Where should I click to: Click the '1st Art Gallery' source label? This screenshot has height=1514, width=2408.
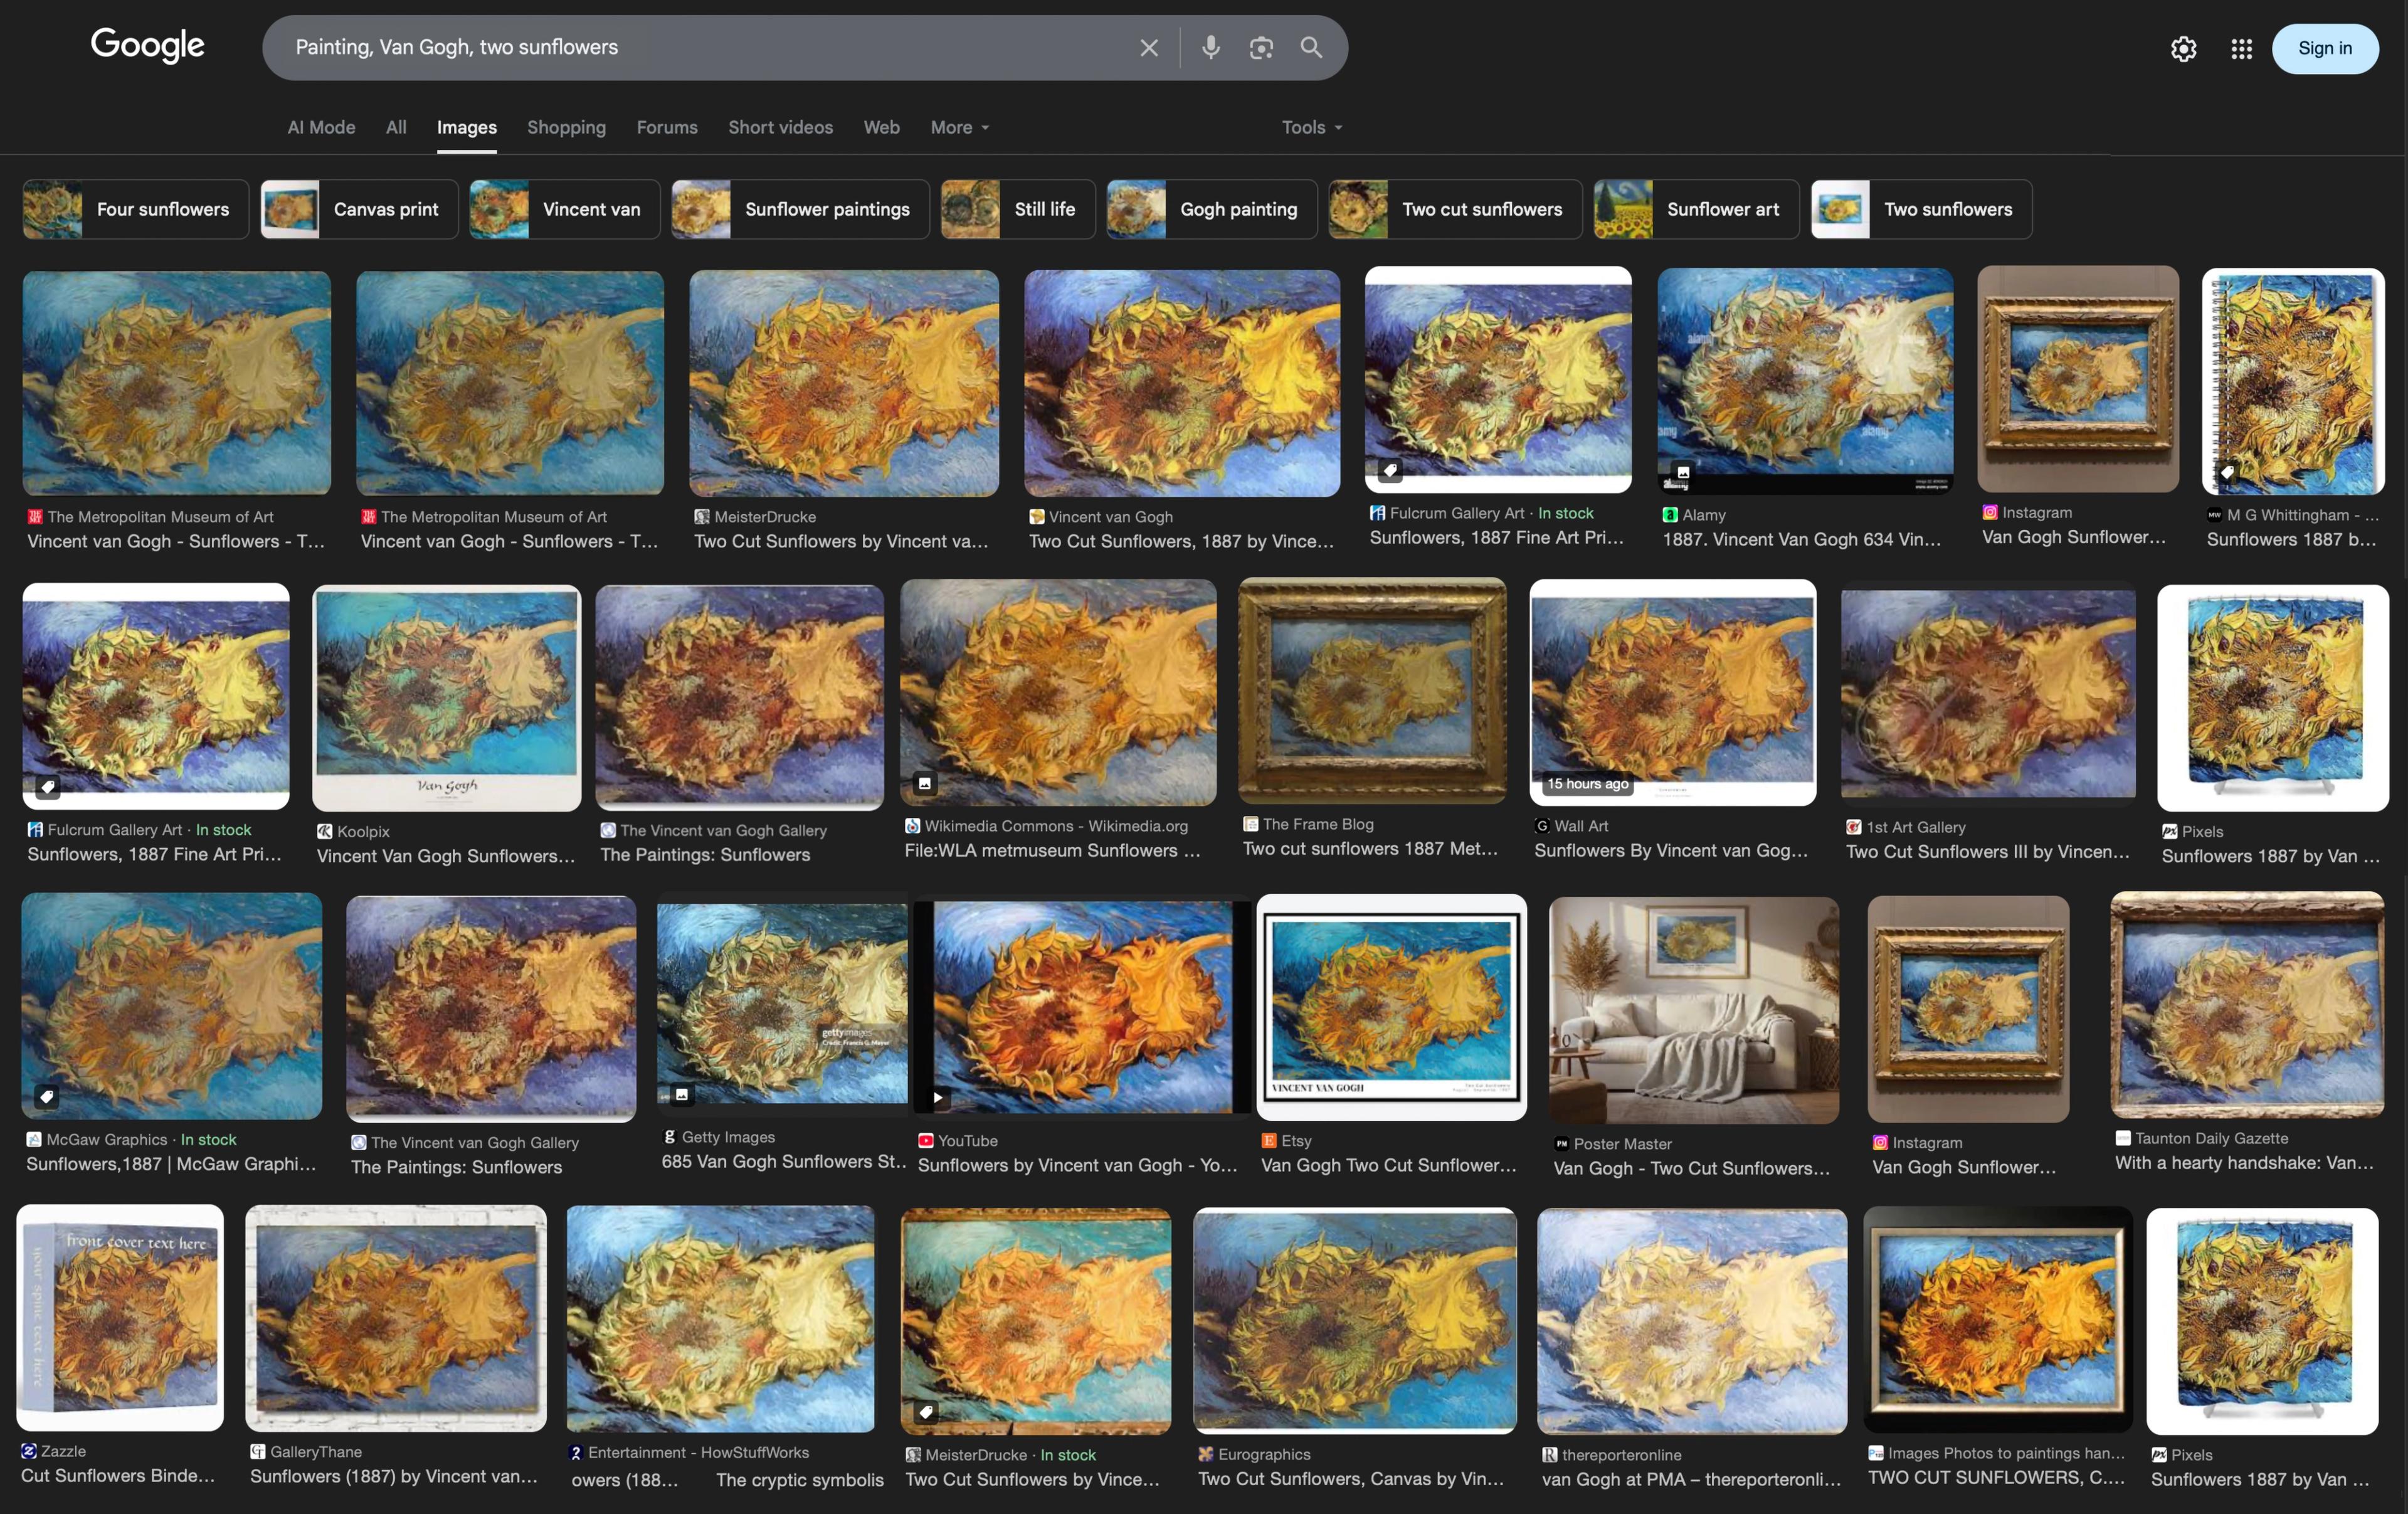pos(1915,827)
